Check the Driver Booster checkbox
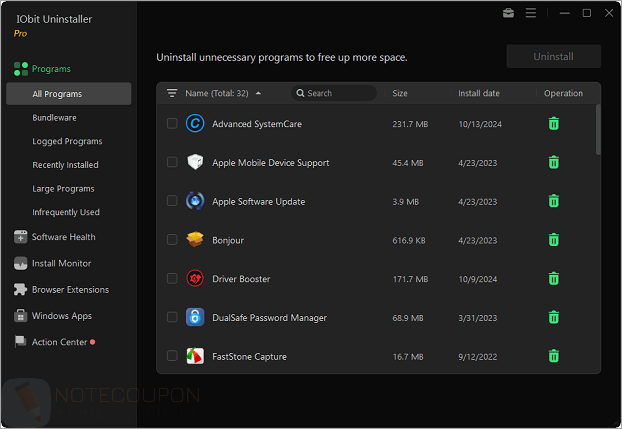 [x=172, y=278]
